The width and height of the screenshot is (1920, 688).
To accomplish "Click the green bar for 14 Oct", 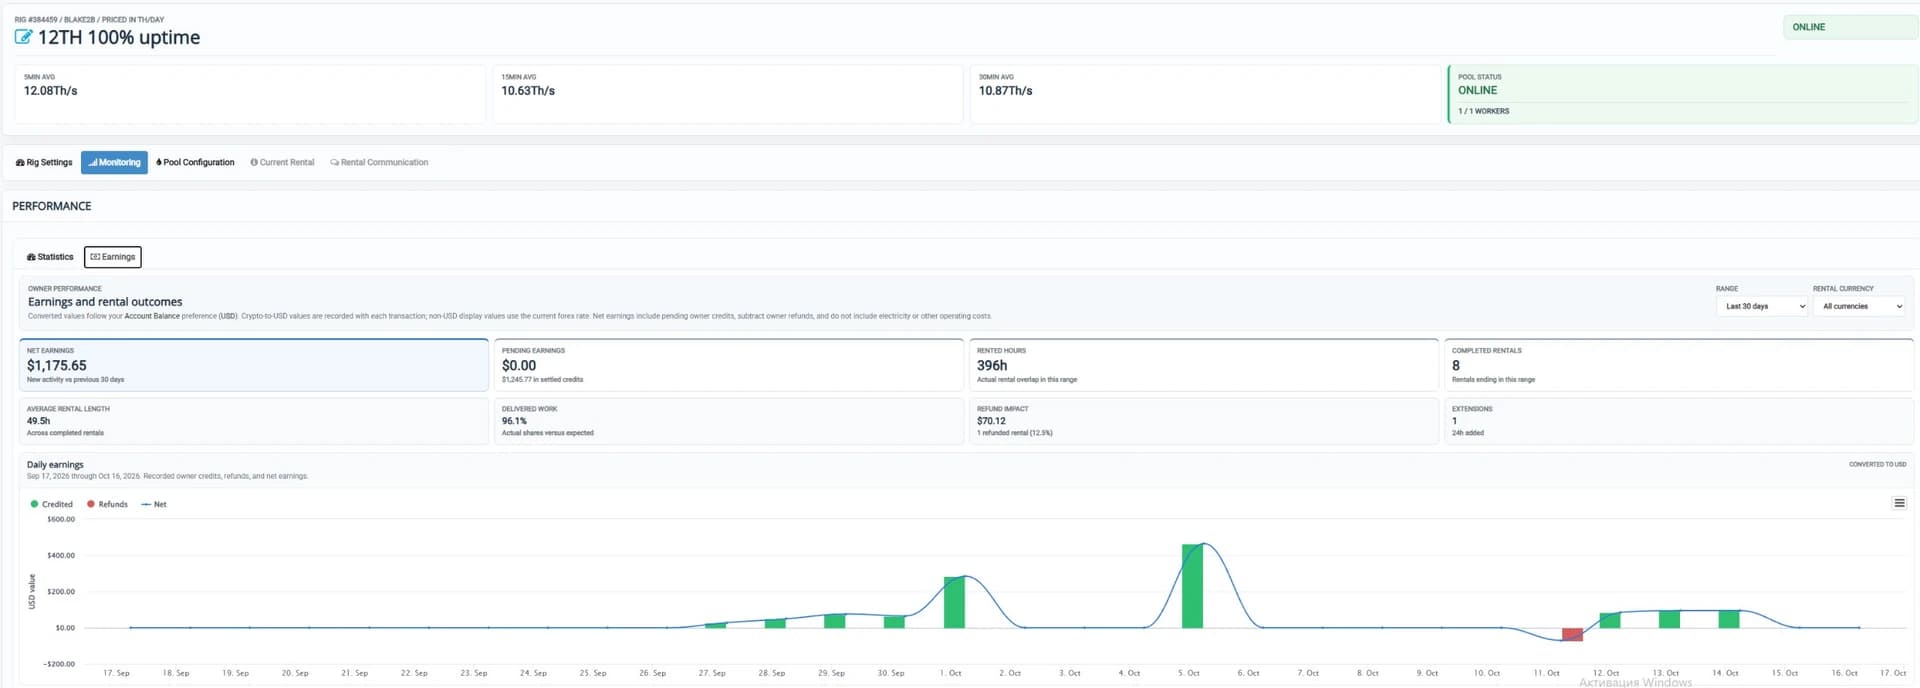I will [1729, 619].
